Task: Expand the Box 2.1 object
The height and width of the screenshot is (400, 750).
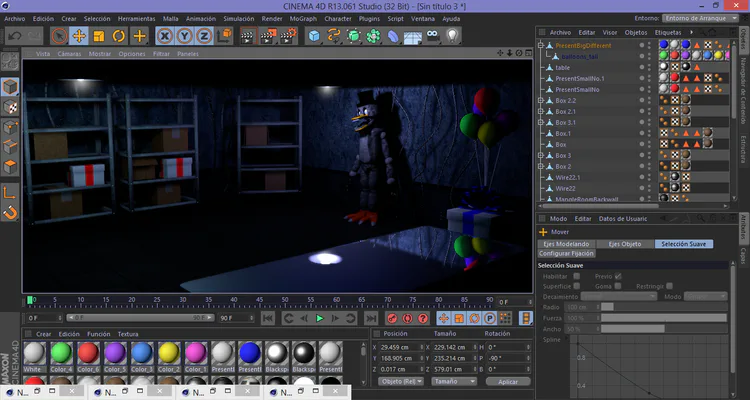Action: pos(541,111)
